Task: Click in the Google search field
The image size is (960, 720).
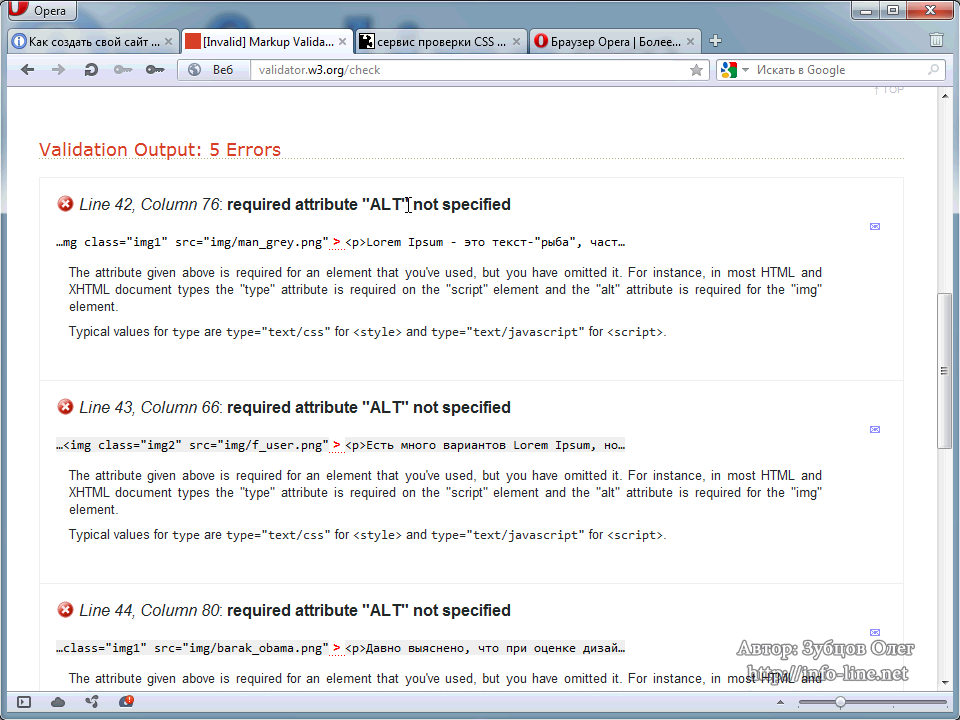Action: (838, 70)
